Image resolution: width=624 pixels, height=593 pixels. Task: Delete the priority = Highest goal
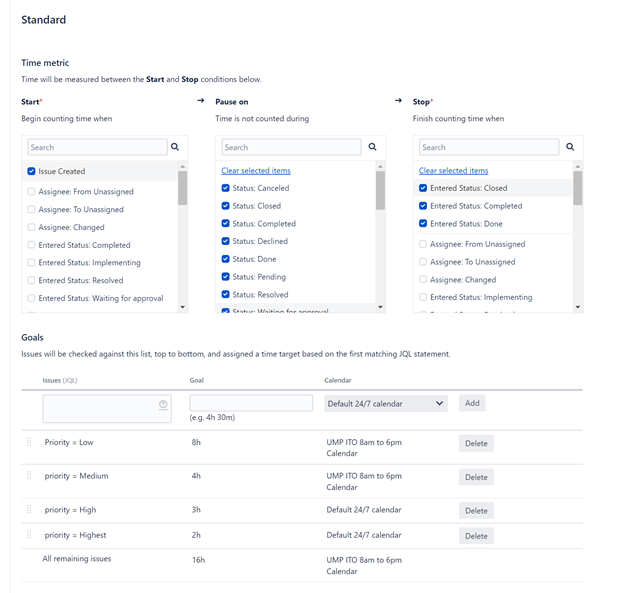476,536
